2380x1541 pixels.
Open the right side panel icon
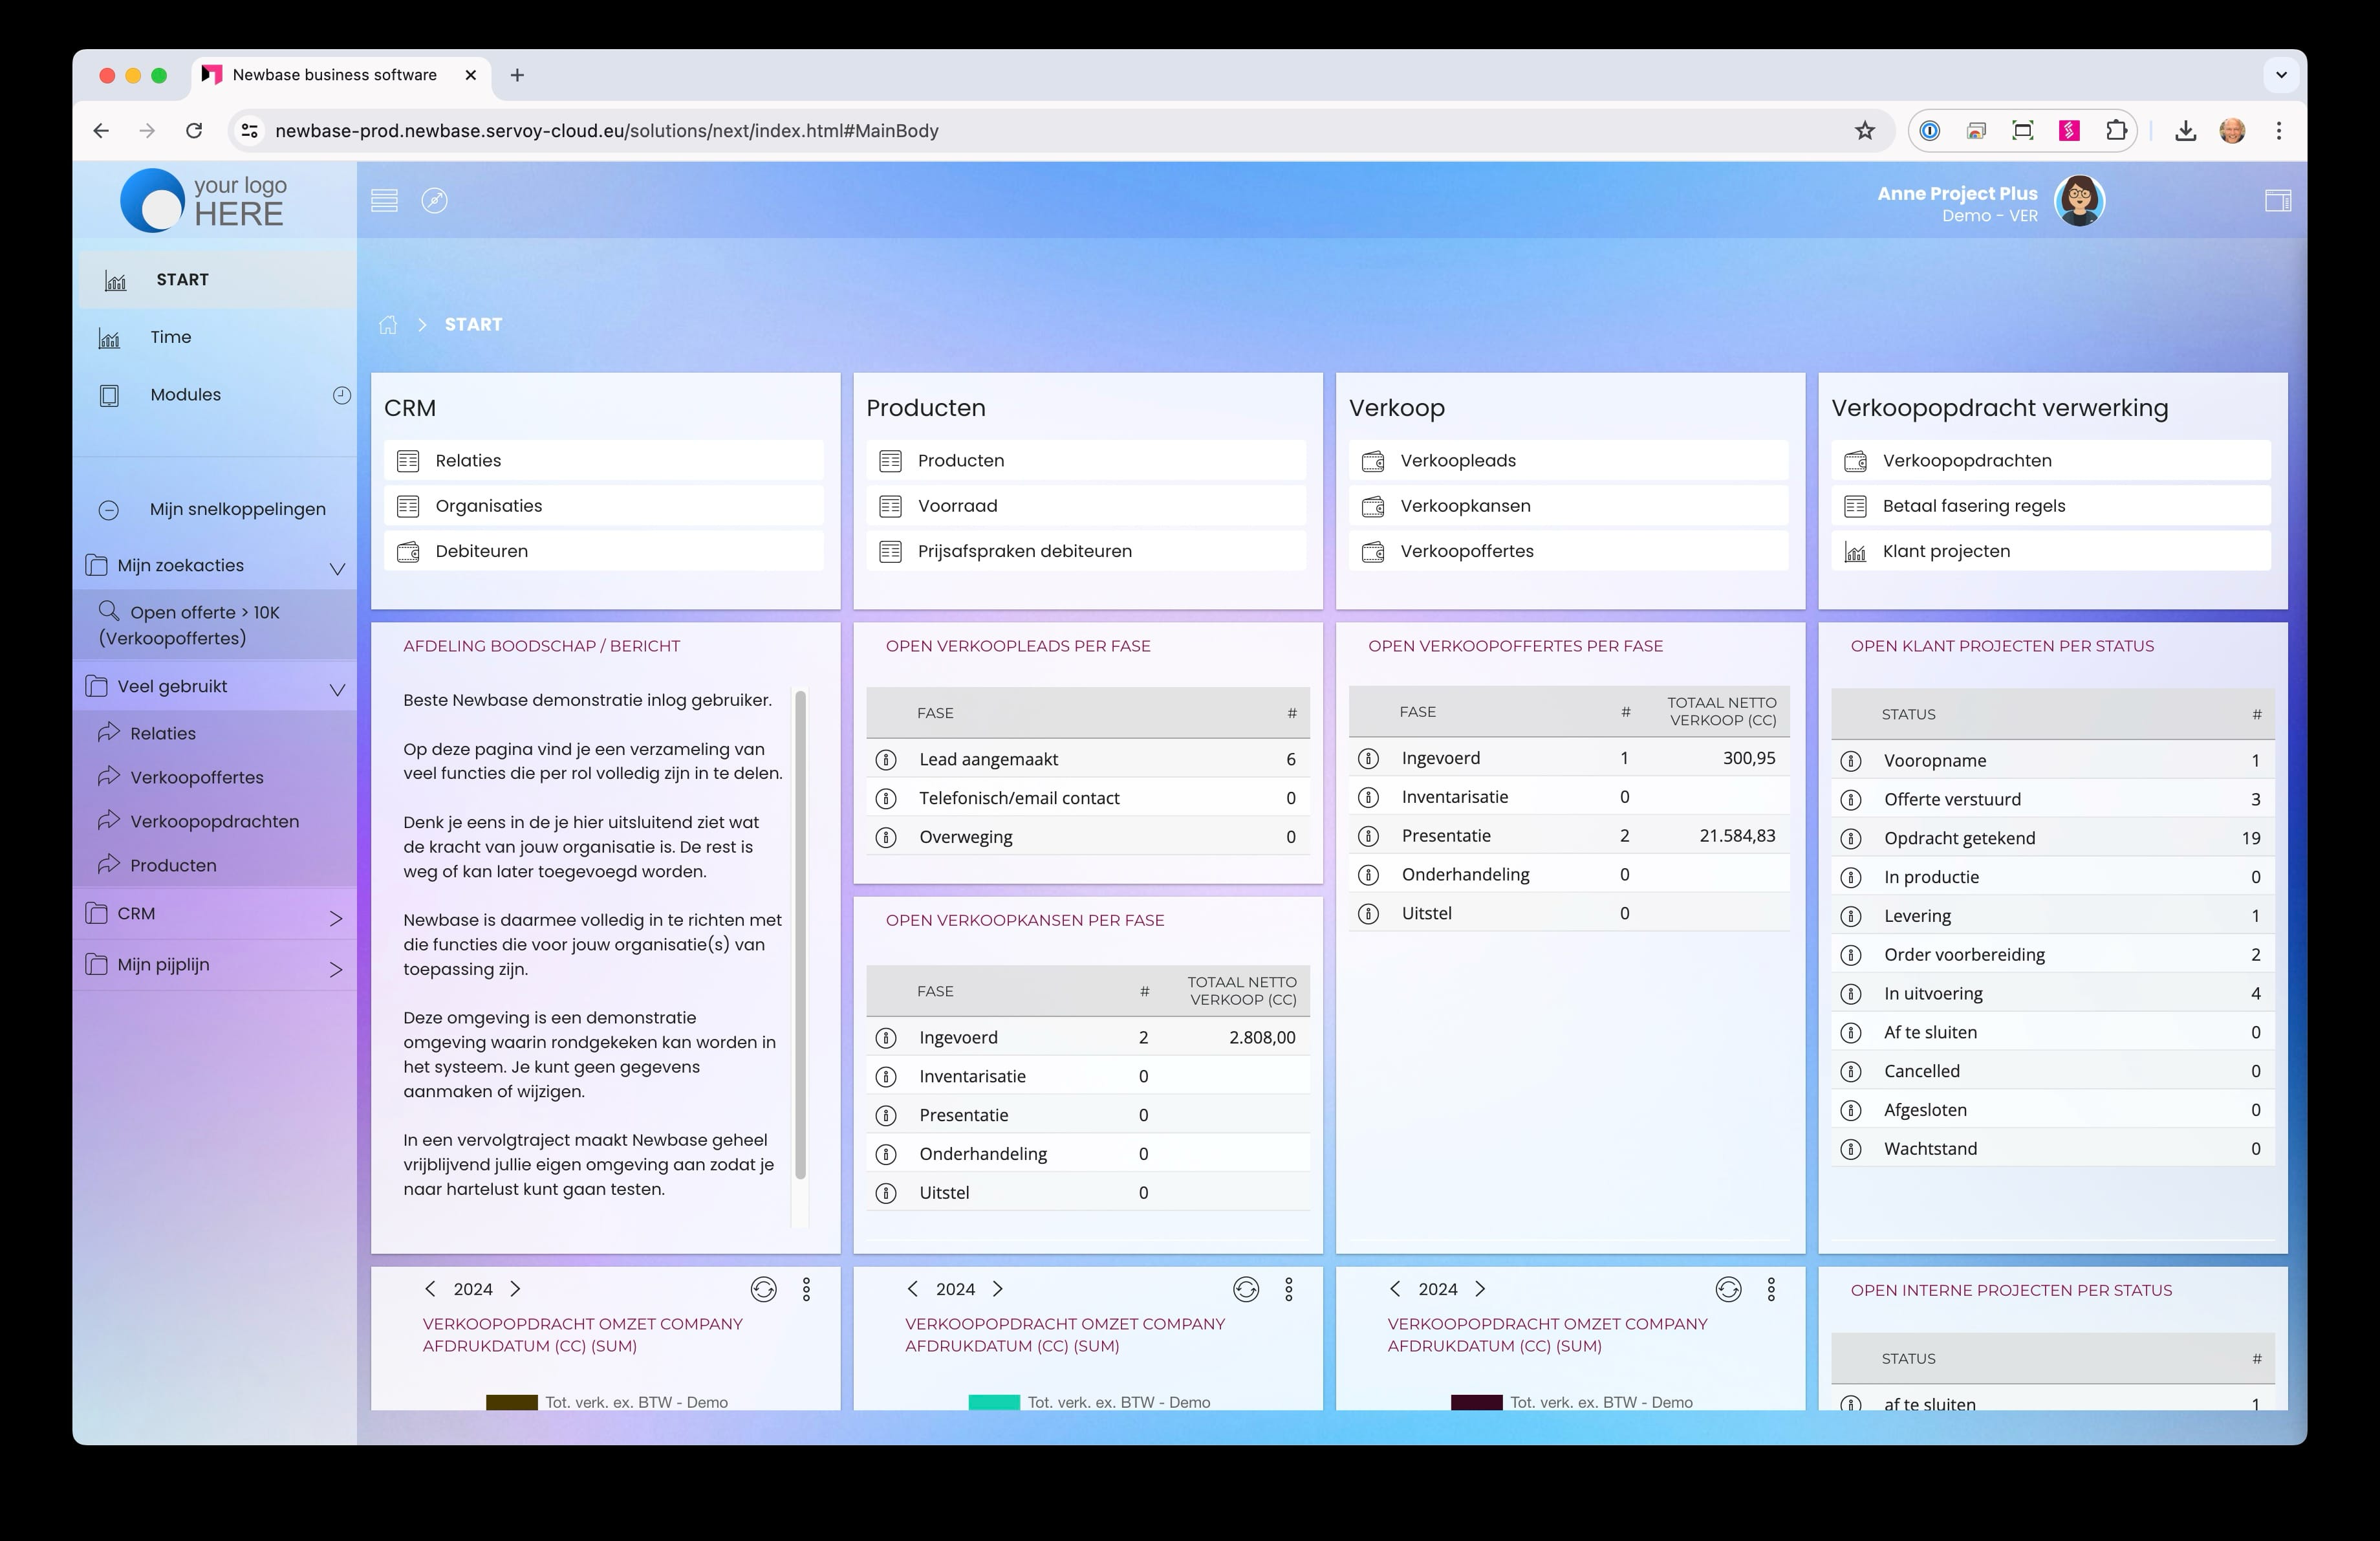[2277, 201]
